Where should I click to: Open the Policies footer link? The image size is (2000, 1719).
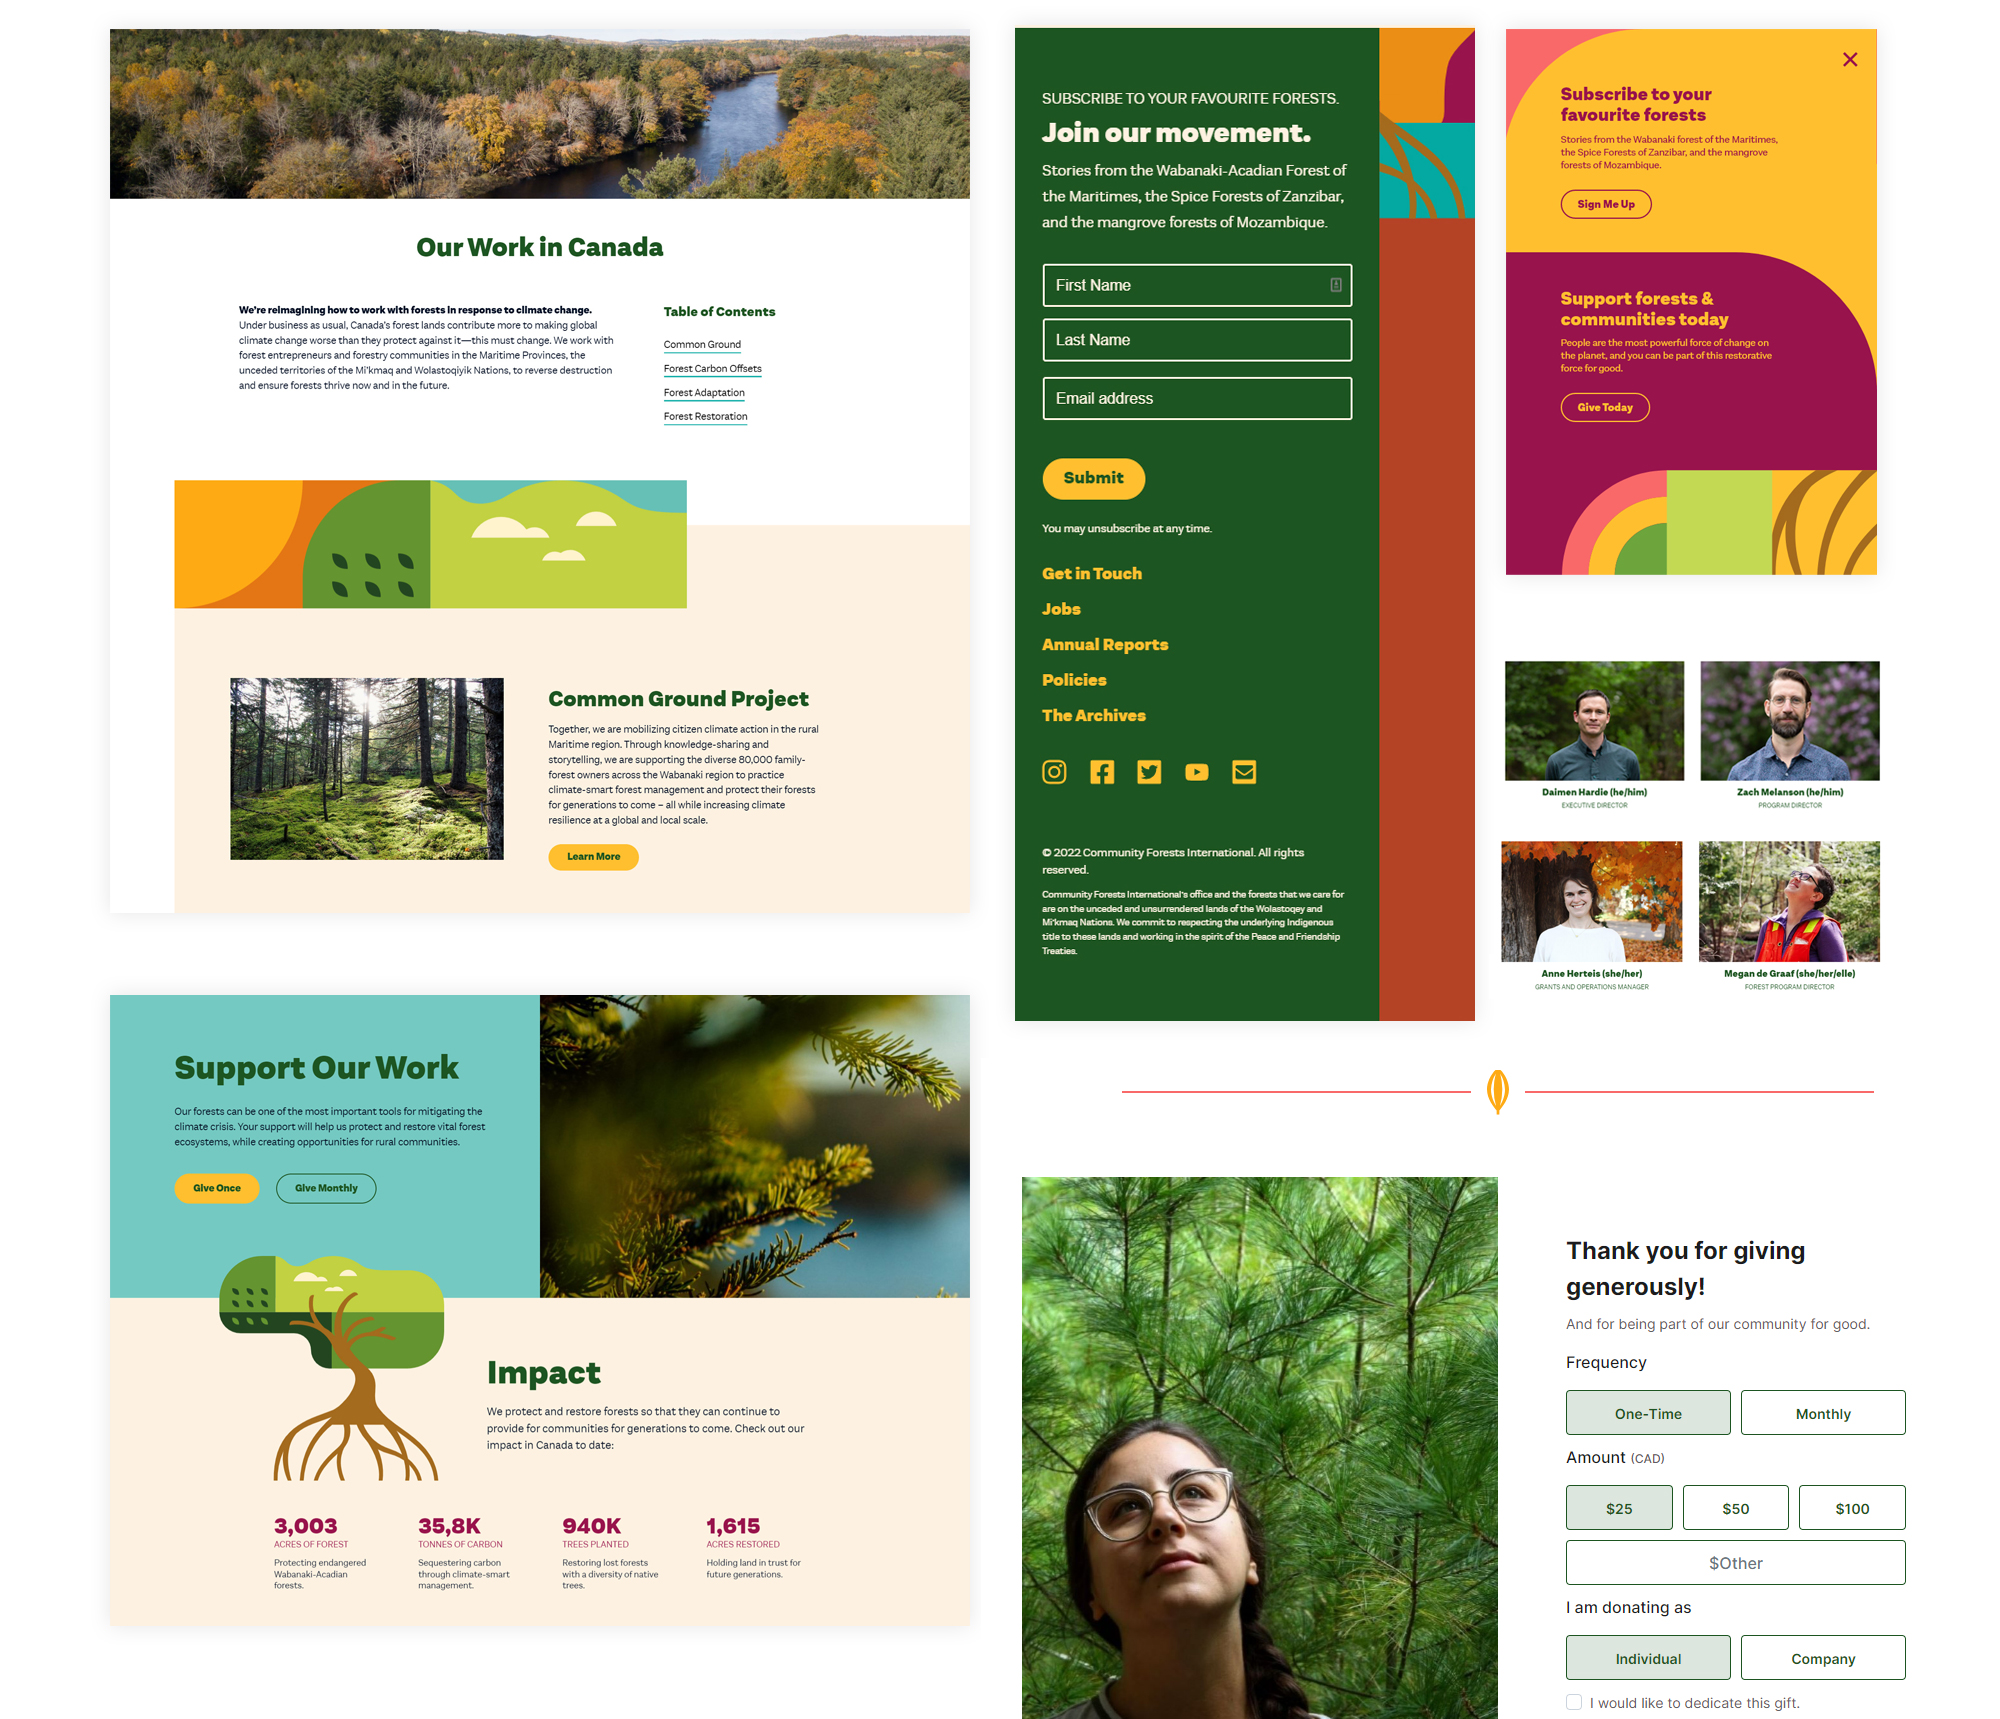(1074, 680)
